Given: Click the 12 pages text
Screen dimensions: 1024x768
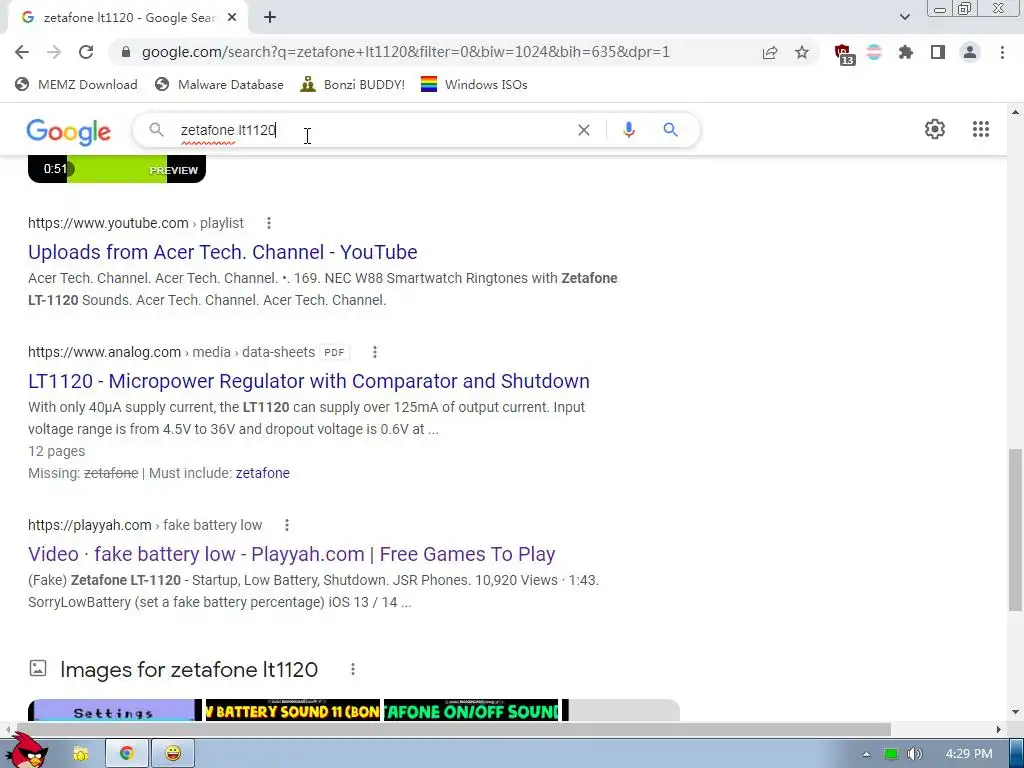Looking at the screenshot, I should point(56,451).
